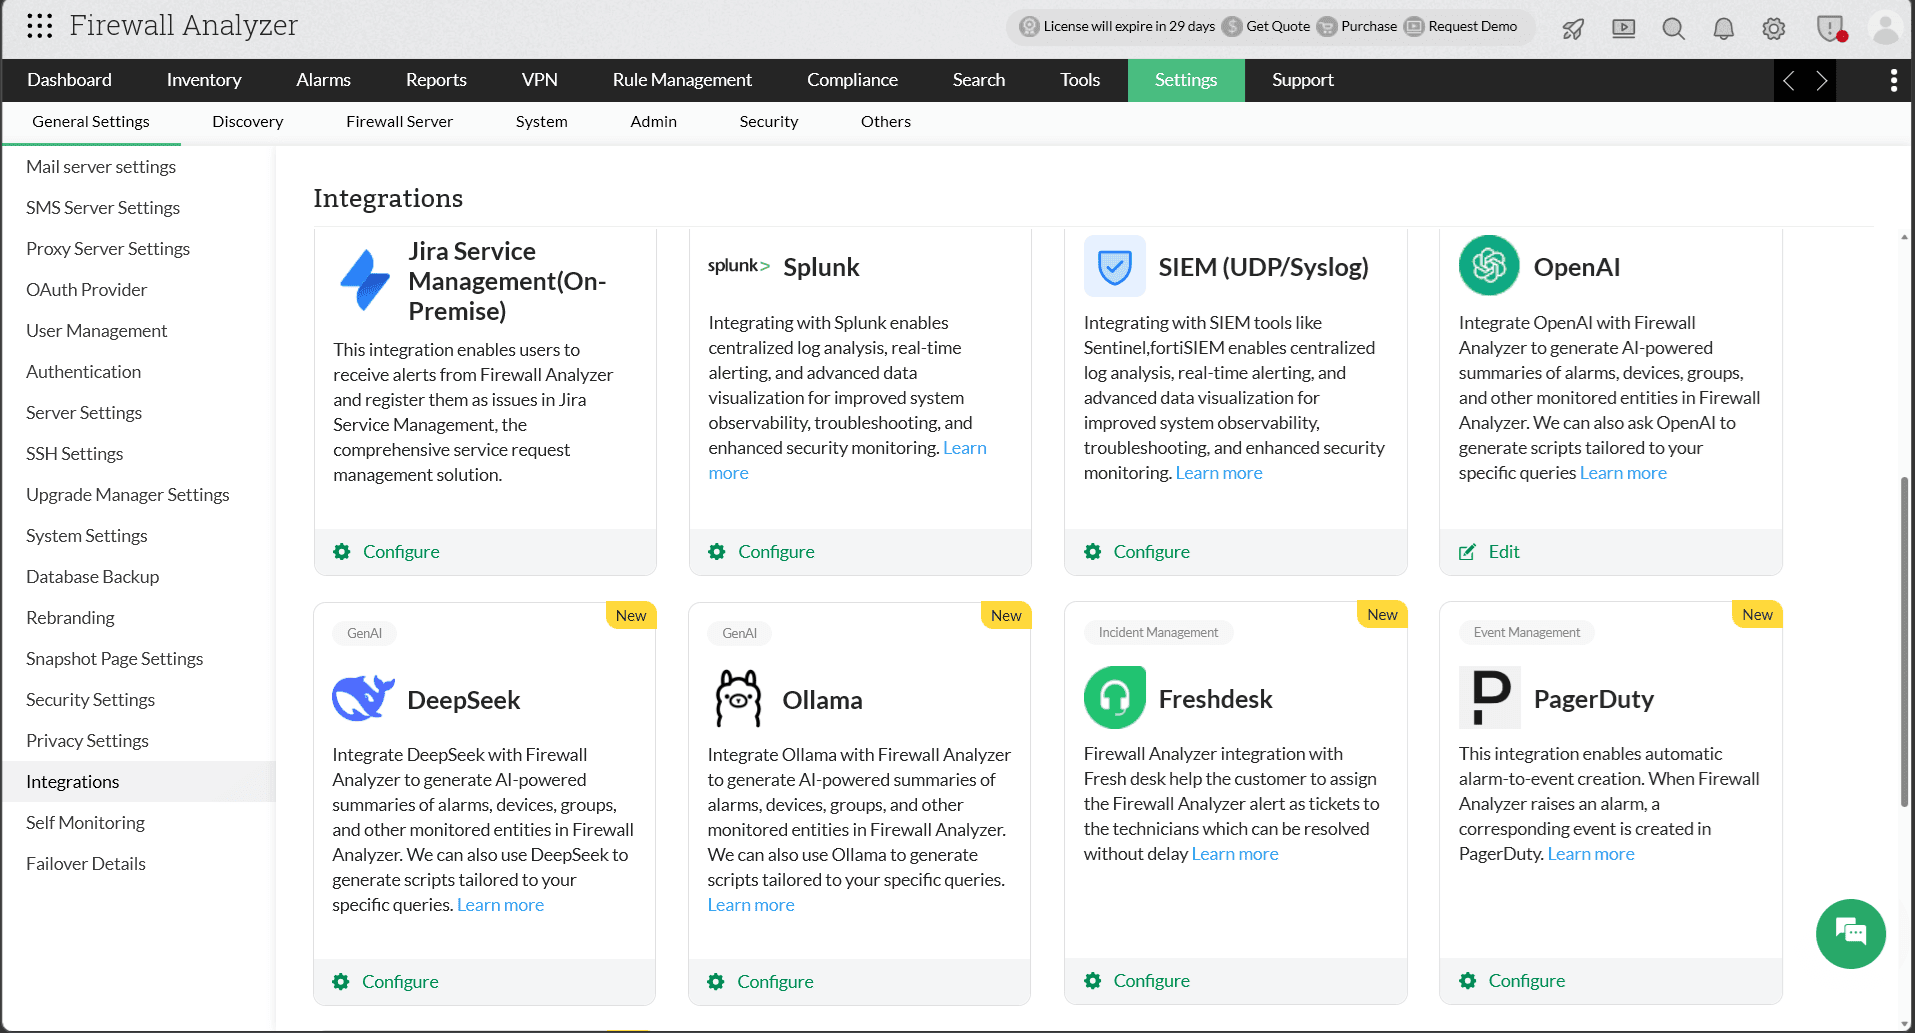Configure the SIEM integration

(x=1137, y=552)
